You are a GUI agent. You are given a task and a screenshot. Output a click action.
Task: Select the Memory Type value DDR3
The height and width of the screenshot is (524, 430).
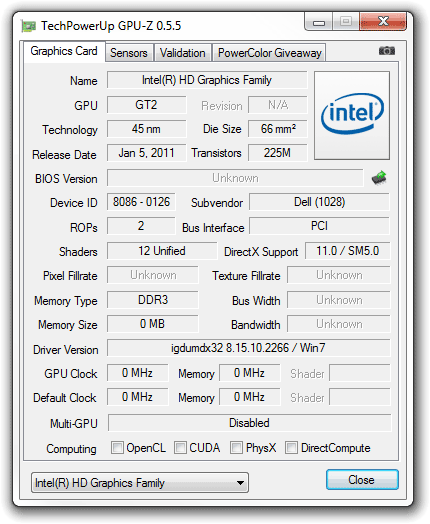153,300
